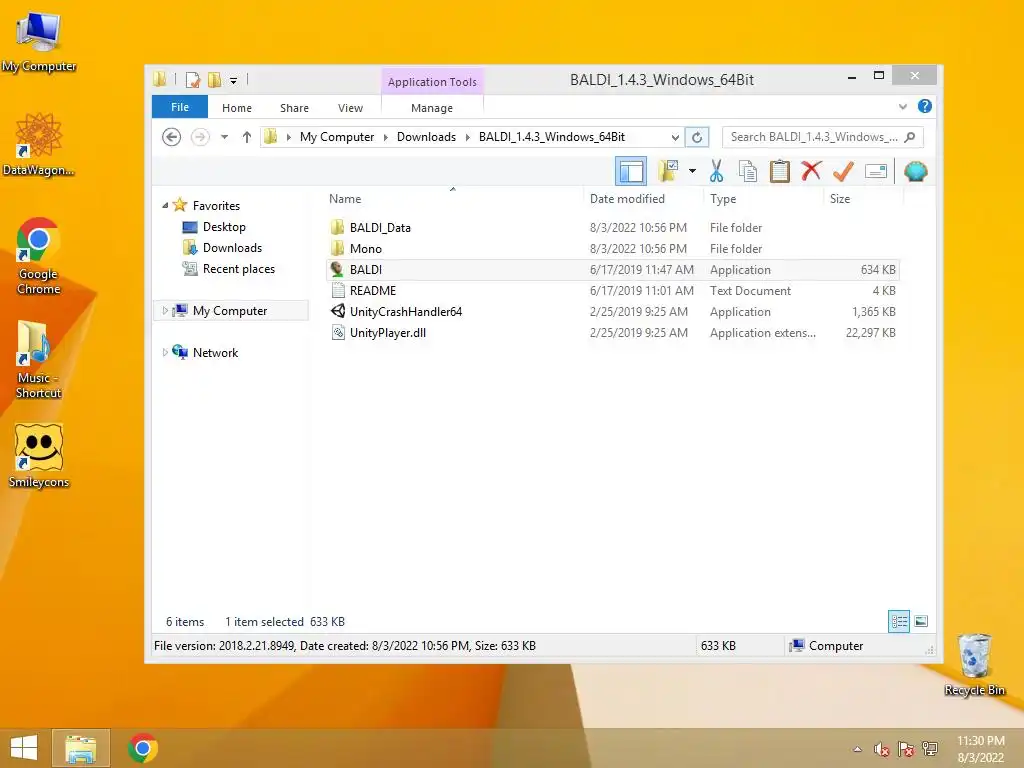Select the BALDI application file
The image size is (1024, 768).
point(613,270)
